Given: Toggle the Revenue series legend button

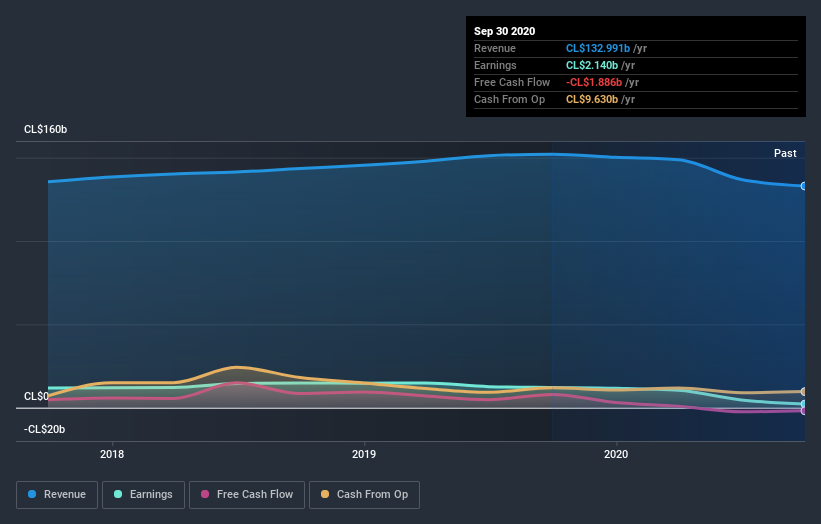Looking at the screenshot, I should point(57,495).
